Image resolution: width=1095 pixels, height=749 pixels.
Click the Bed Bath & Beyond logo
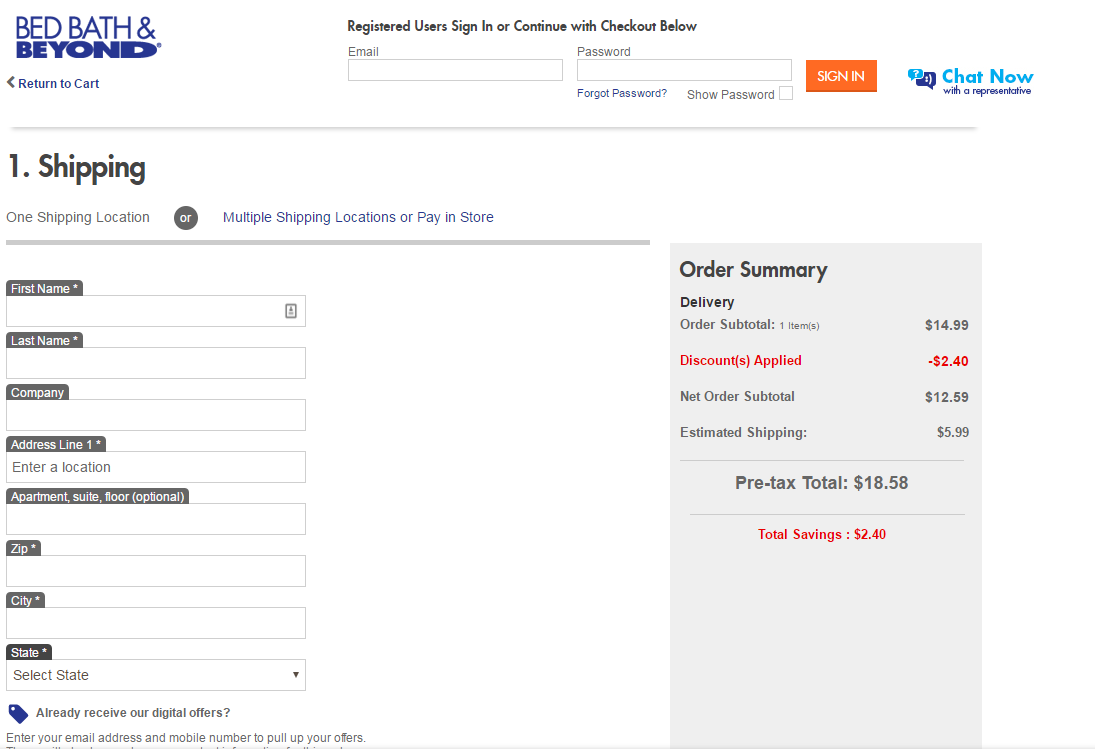(x=88, y=38)
